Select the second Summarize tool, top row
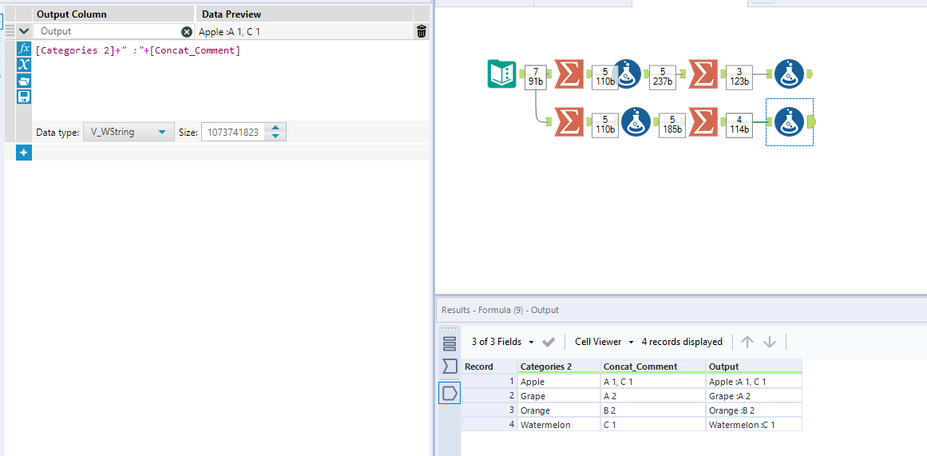 703,74
